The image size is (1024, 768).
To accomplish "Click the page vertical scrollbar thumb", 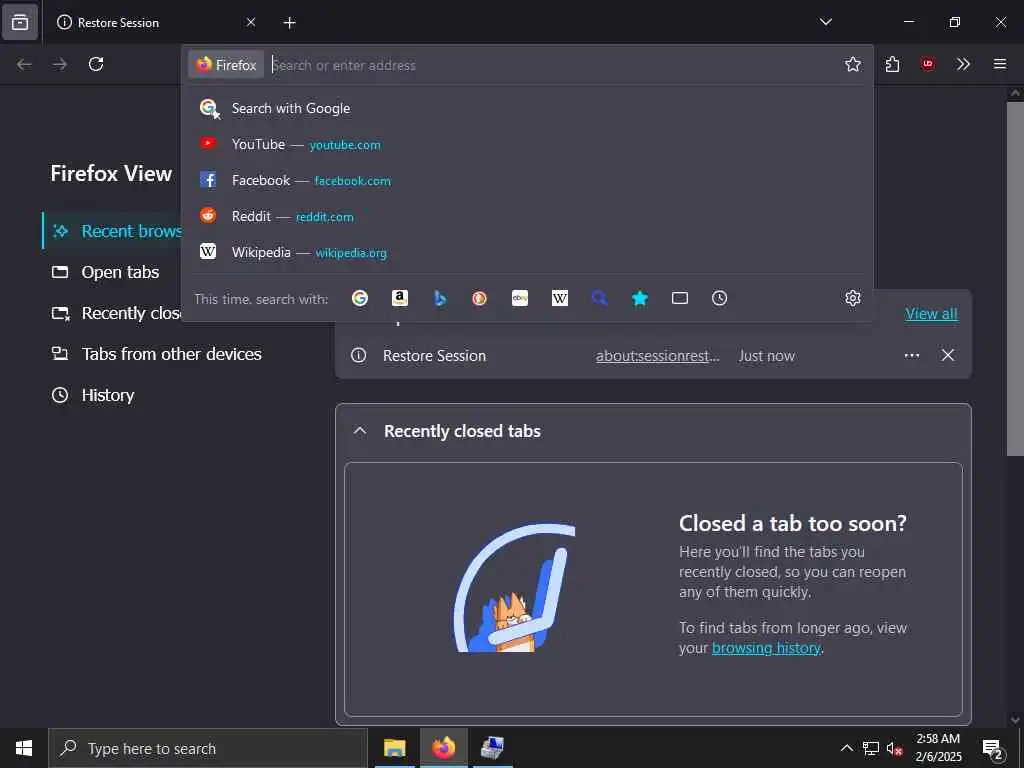I will (x=1015, y=279).
